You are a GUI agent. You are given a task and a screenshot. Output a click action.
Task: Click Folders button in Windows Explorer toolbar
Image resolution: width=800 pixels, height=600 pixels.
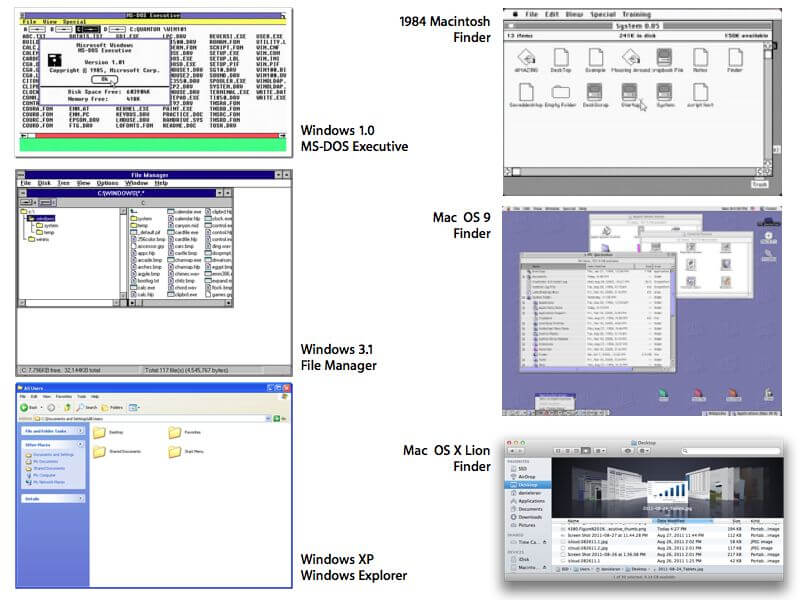(x=112, y=407)
